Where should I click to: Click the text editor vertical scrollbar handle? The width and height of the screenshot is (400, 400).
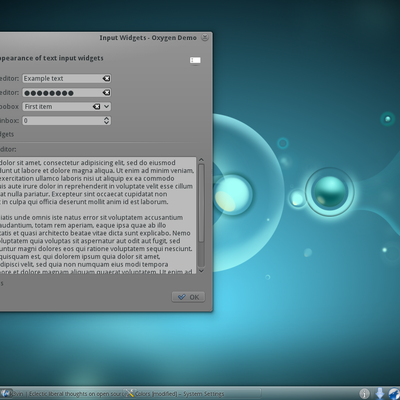(x=201, y=203)
